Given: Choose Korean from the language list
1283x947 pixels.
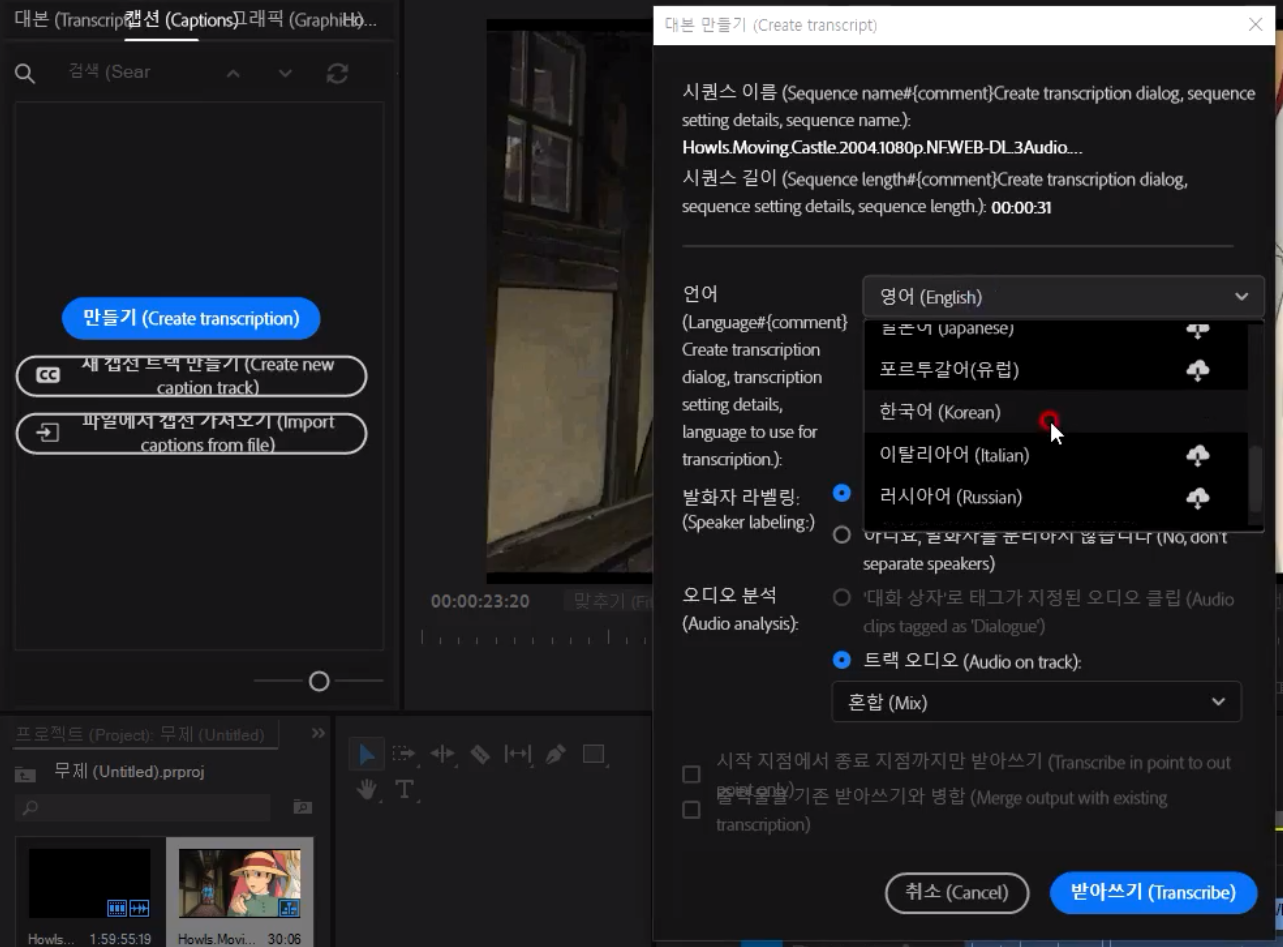Looking at the screenshot, I should (x=1056, y=412).
